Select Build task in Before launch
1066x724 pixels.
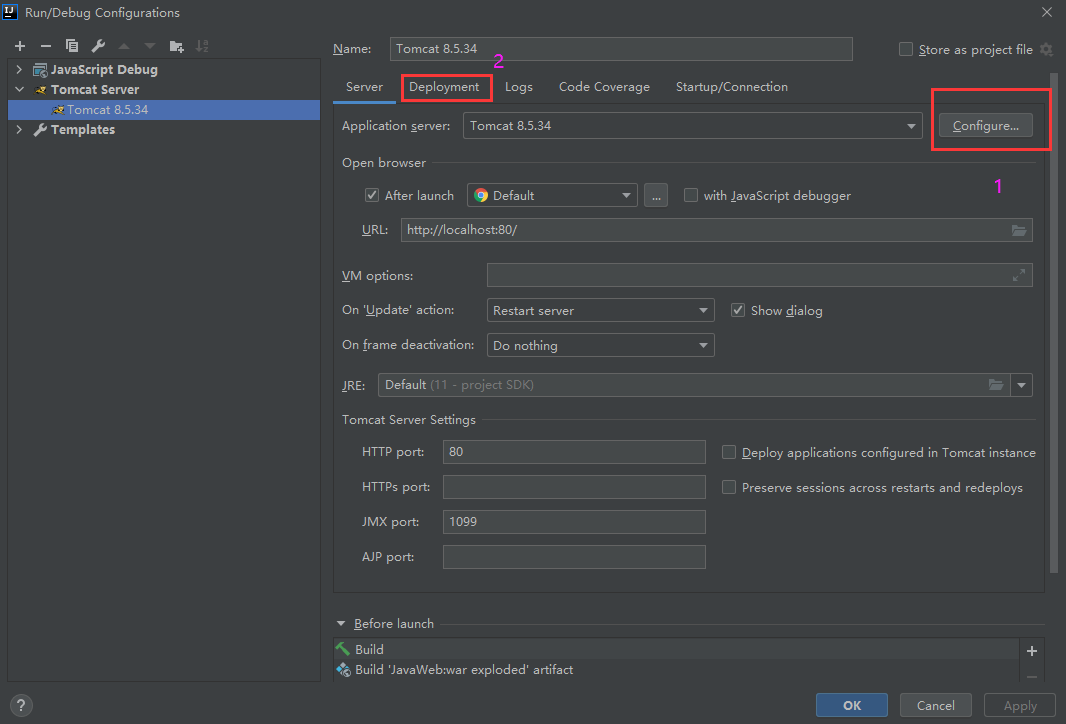pyautogui.click(x=676, y=649)
